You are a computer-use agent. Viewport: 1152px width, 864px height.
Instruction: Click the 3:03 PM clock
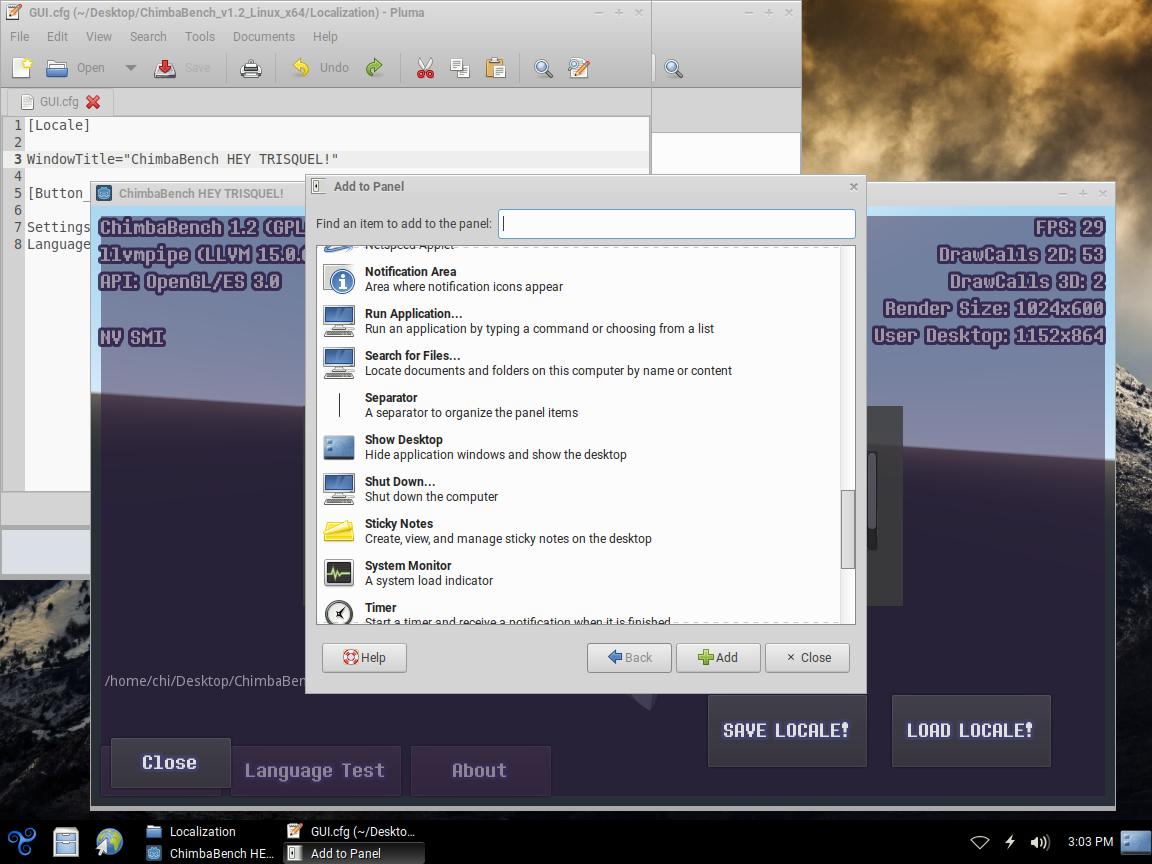coord(1090,842)
